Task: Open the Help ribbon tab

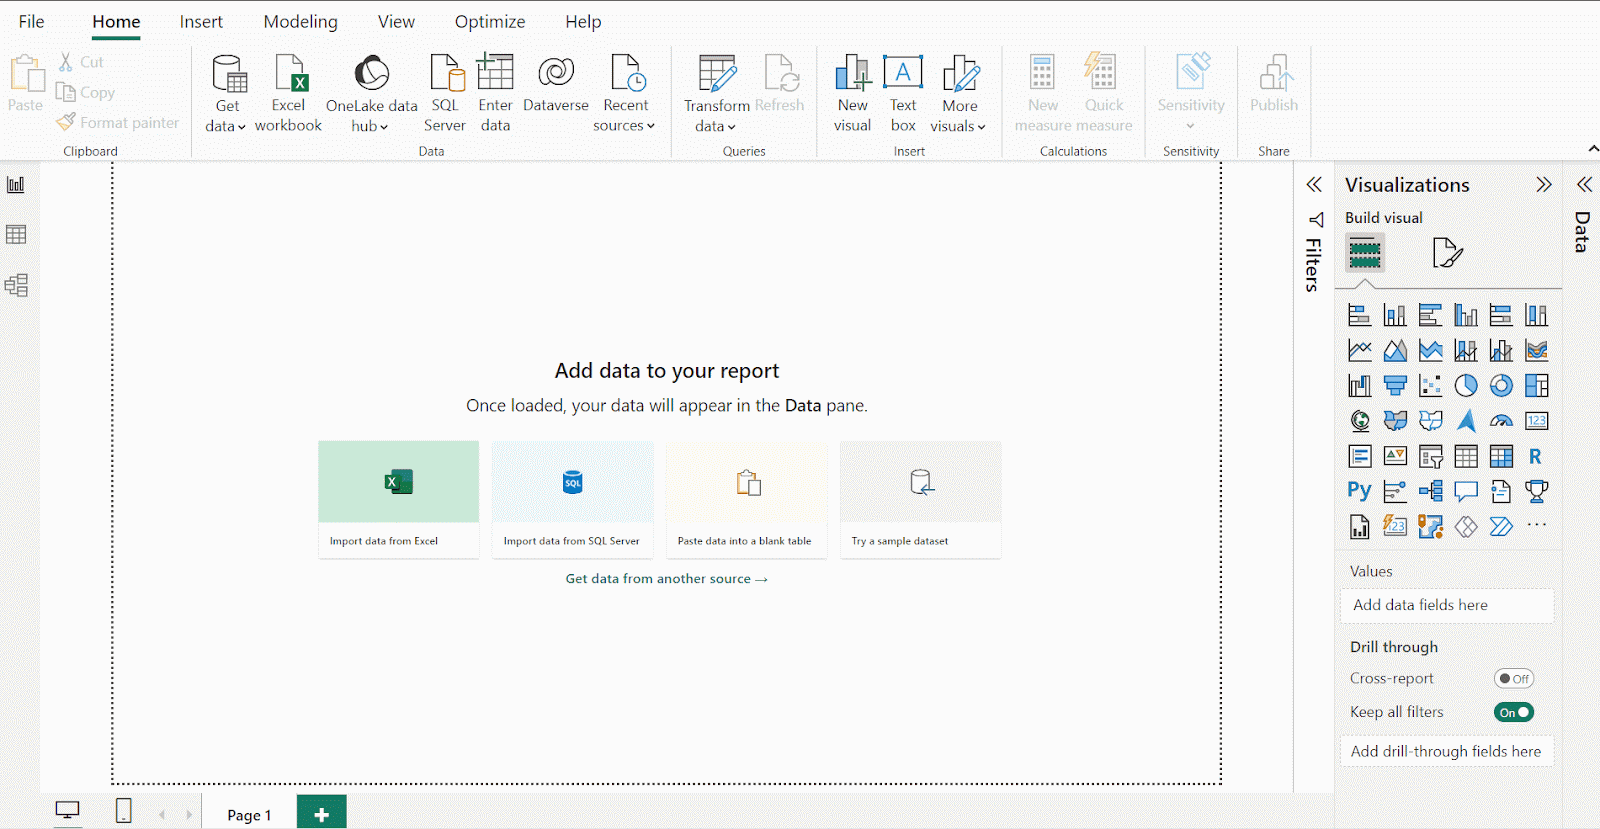Action: tap(583, 22)
